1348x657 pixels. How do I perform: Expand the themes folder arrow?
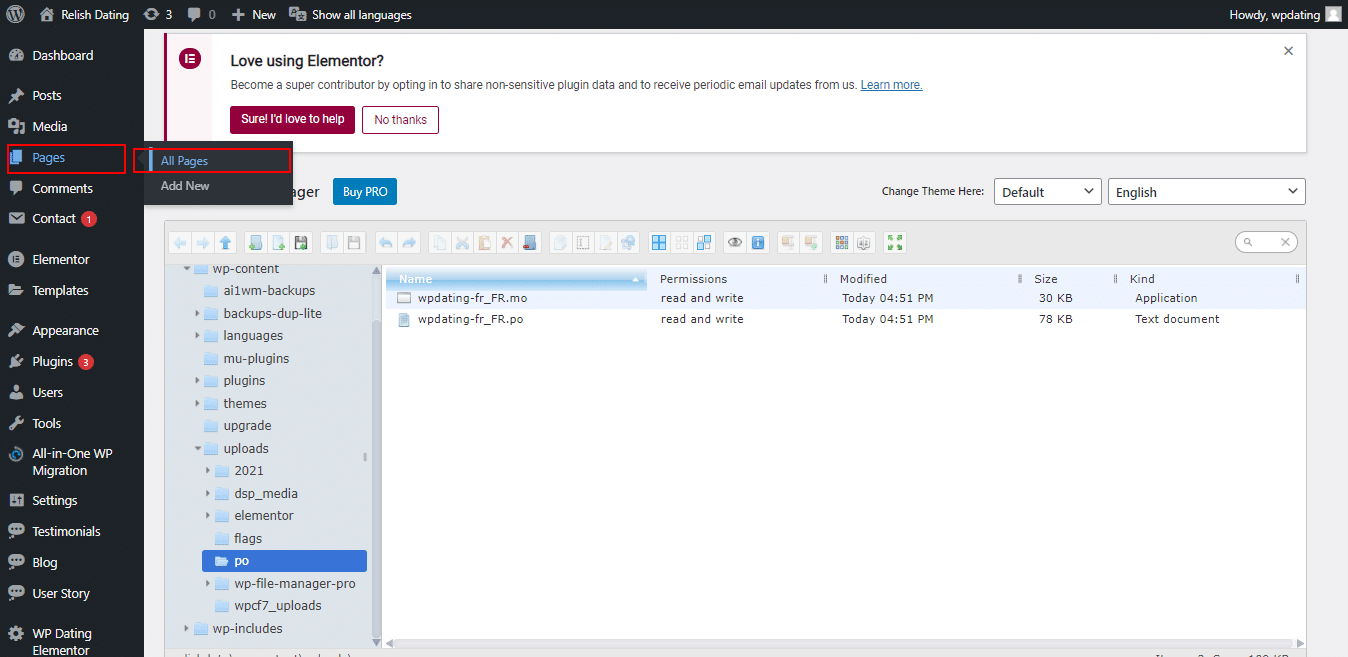(198, 404)
